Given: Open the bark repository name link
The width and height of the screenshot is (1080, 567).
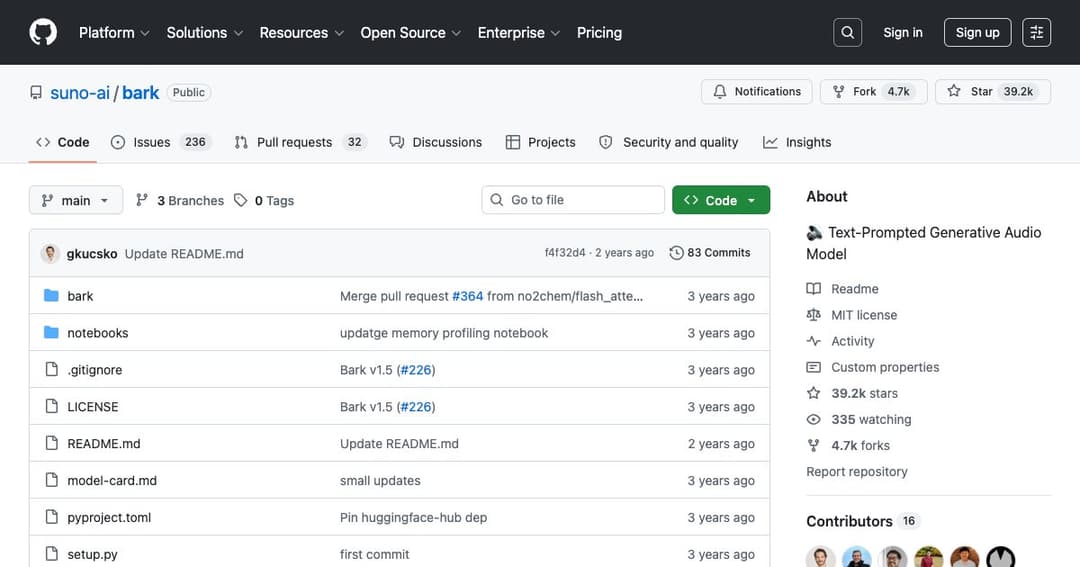Looking at the screenshot, I should coord(141,92).
